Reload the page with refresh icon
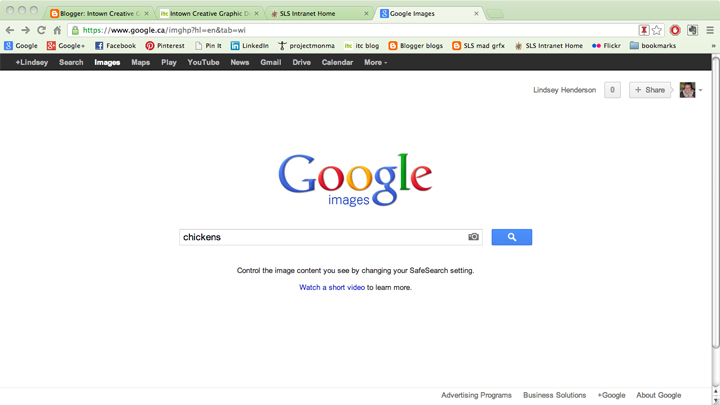Viewport: 720px width, 405px height. point(41,30)
